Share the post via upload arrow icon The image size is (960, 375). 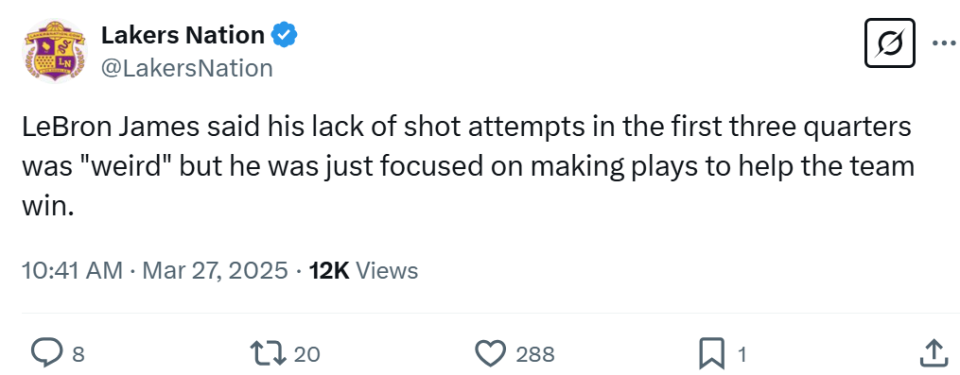tap(932, 354)
